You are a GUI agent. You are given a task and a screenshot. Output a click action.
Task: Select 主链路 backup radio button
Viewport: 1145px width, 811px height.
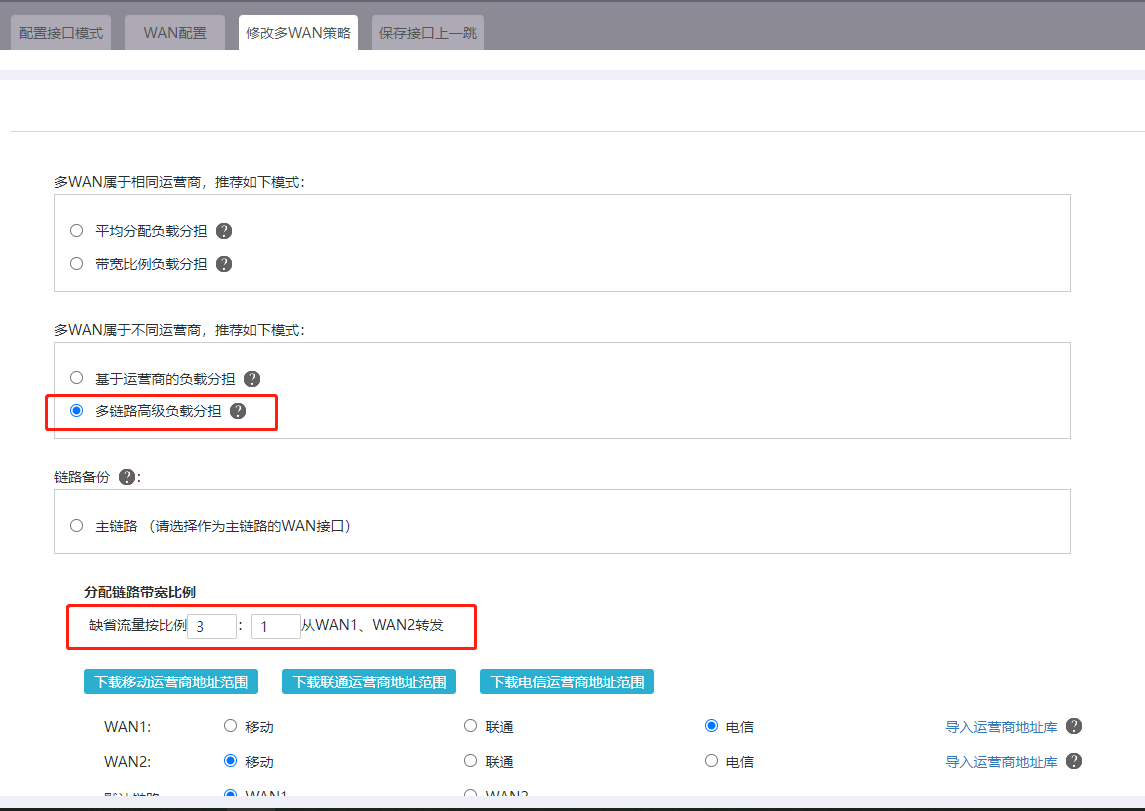pos(77,526)
